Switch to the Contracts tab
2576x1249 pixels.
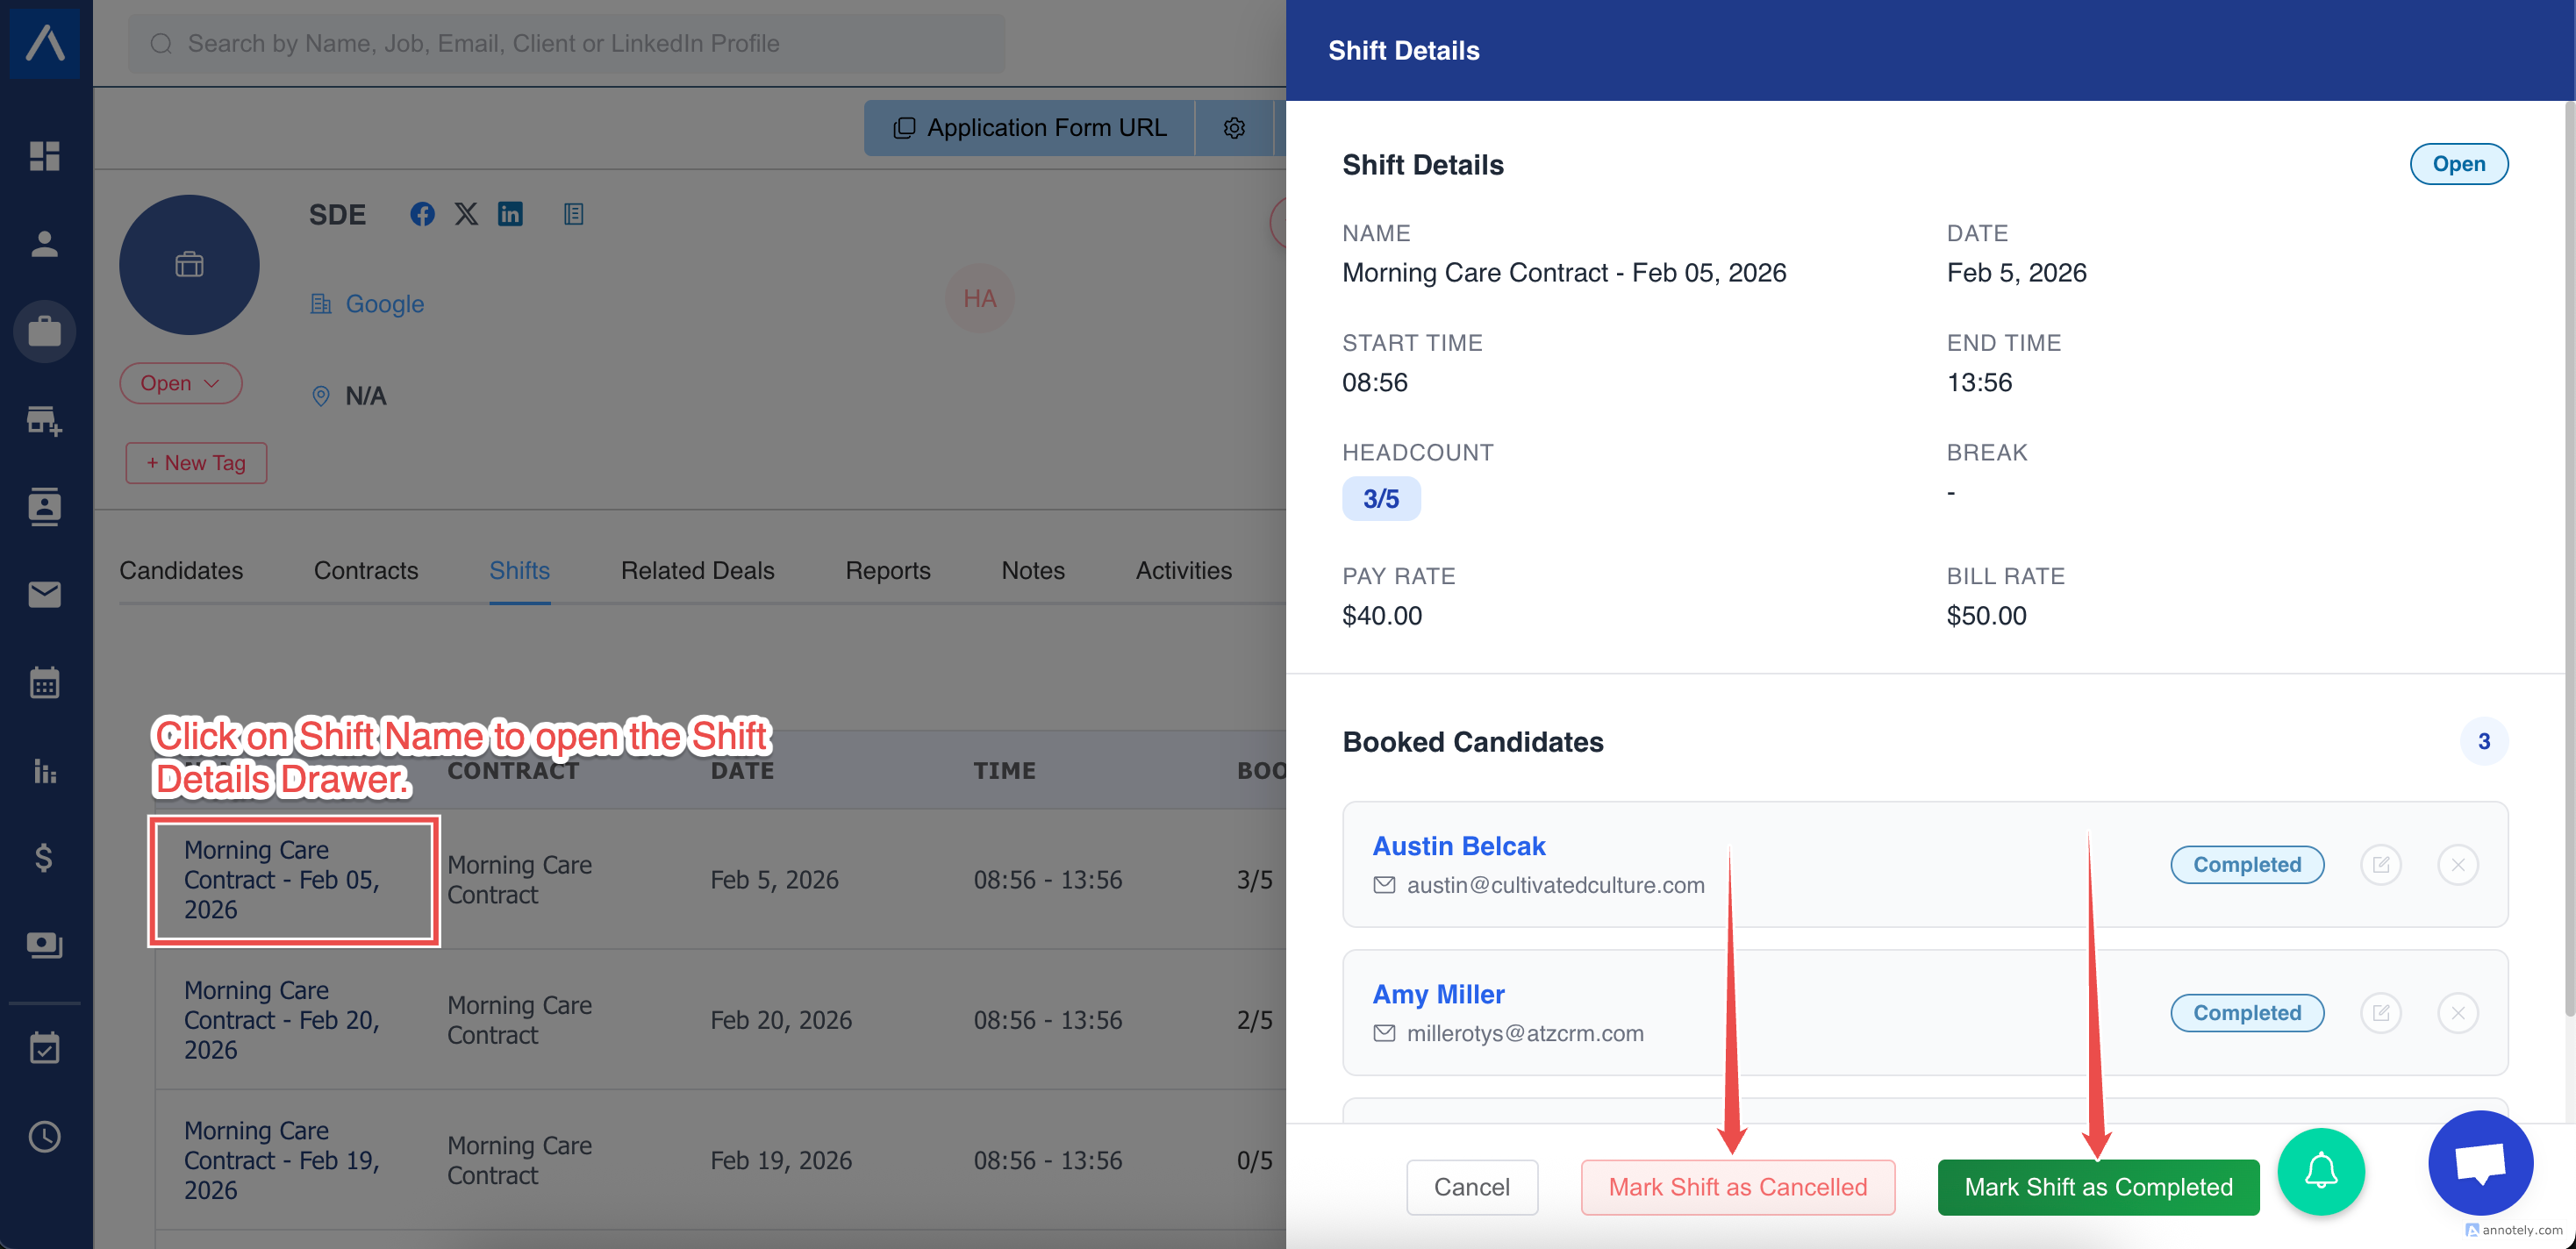point(366,570)
